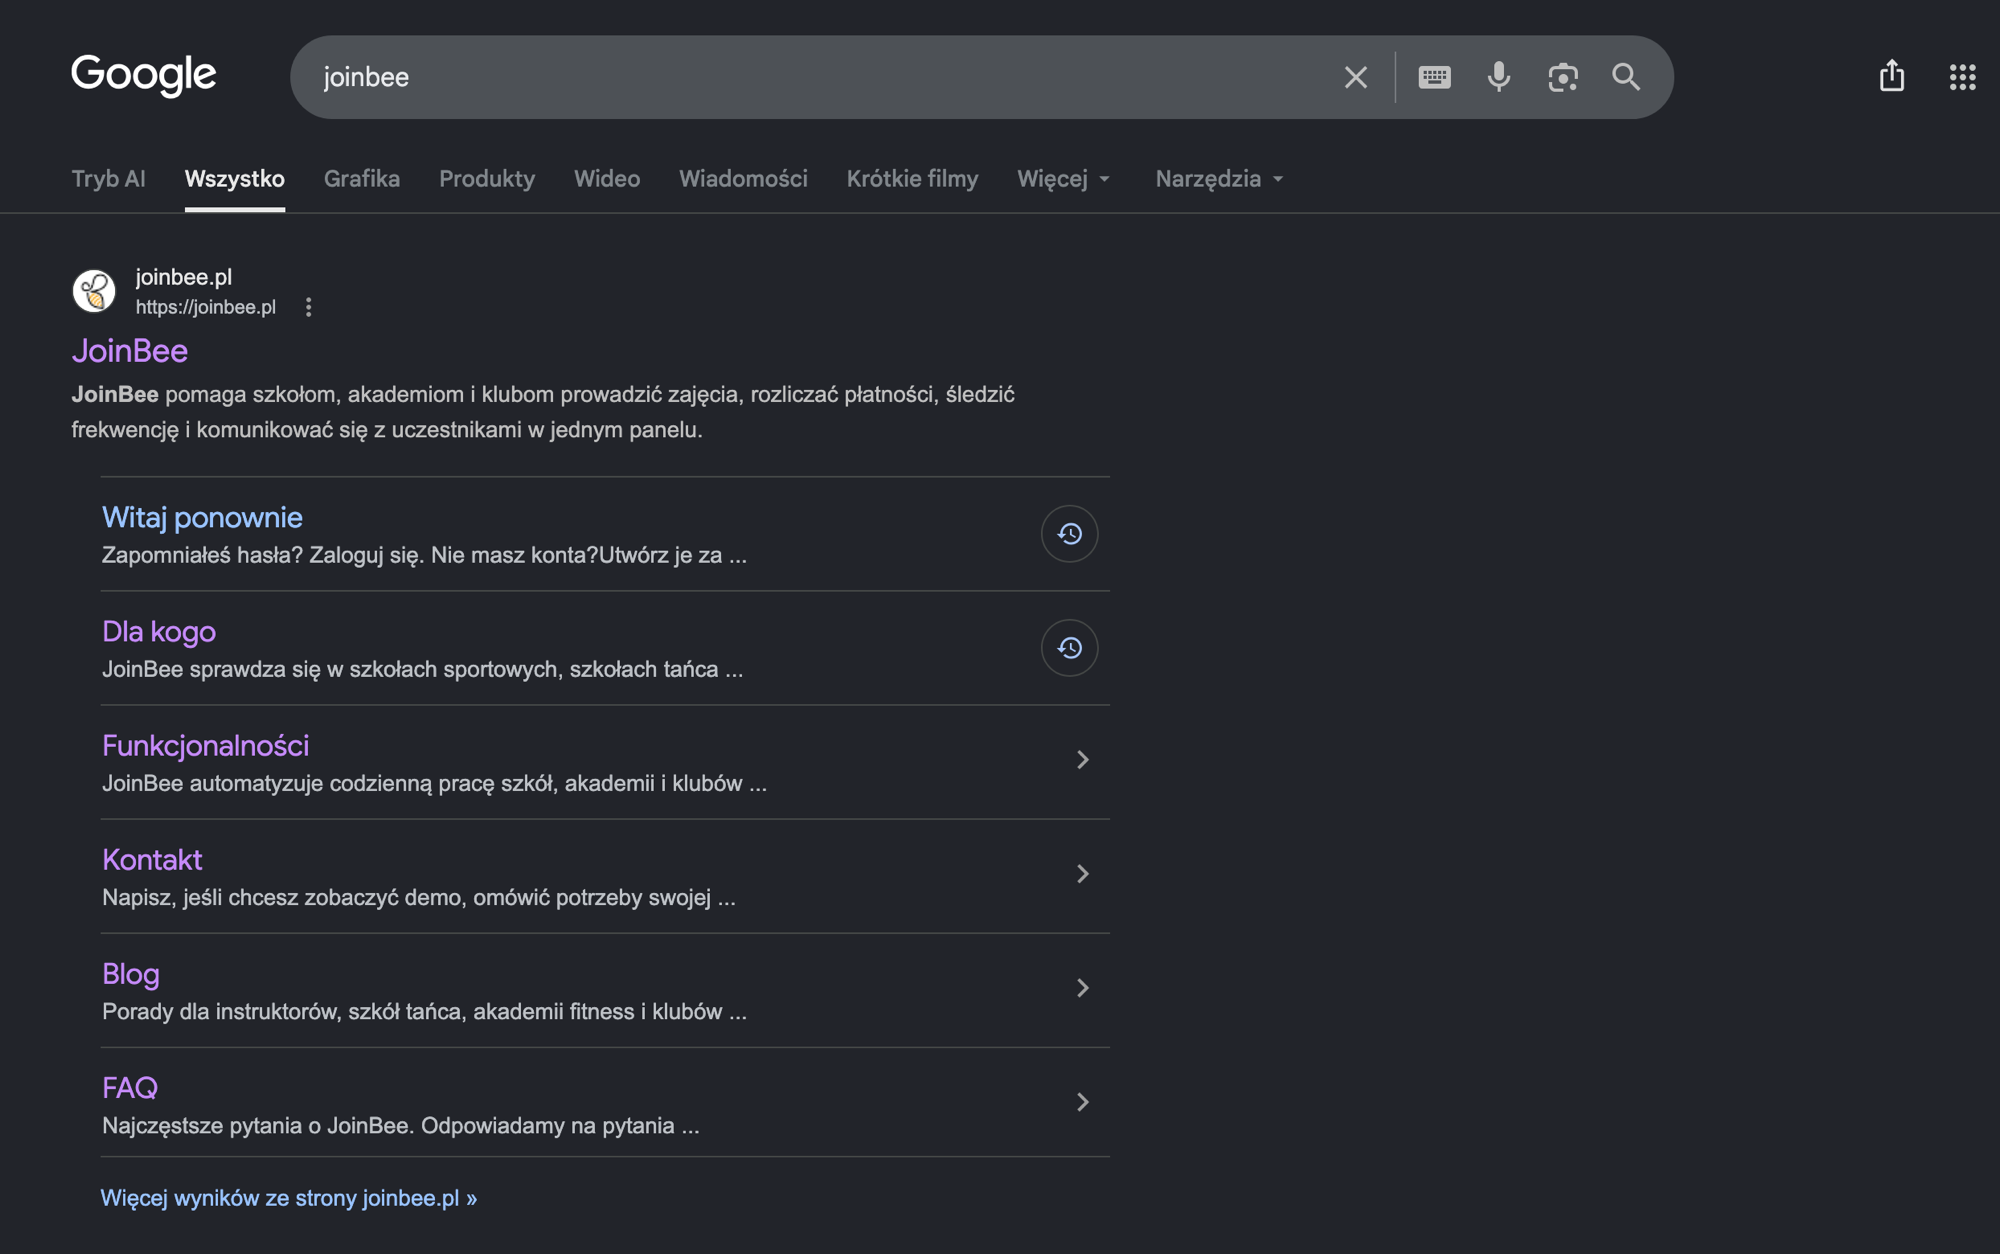Click snippet 'JoinBee sprawdza się w szkołach'
This screenshot has width=2000, height=1254.
pos(422,669)
